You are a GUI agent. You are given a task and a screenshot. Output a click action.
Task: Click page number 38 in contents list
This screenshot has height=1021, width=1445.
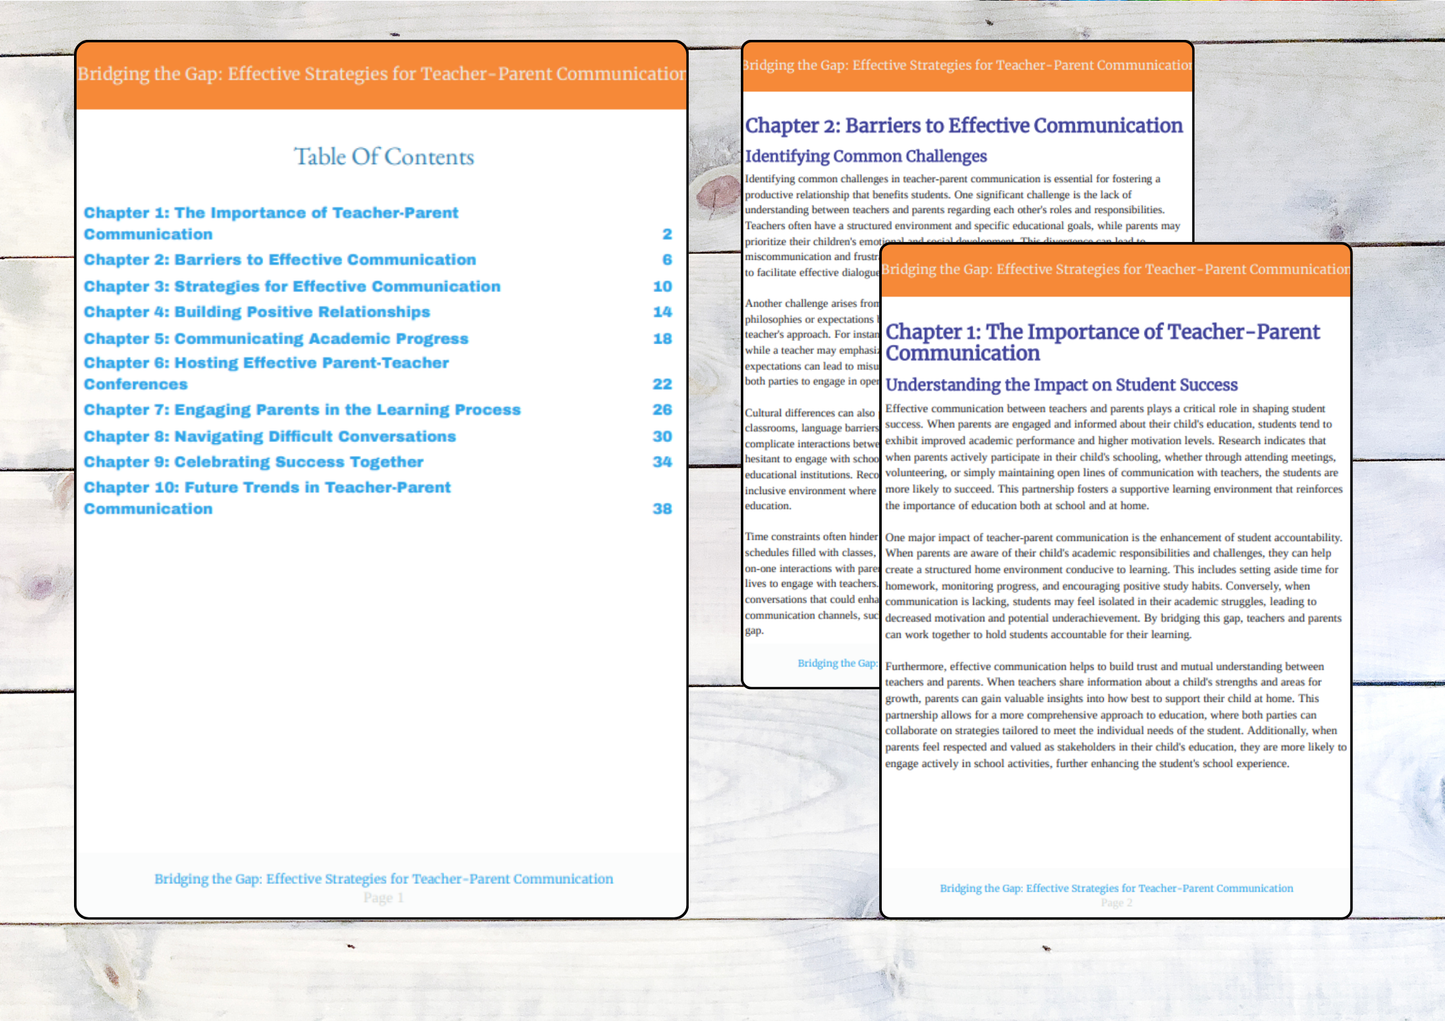pyautogui.click(x=662, y=509)
